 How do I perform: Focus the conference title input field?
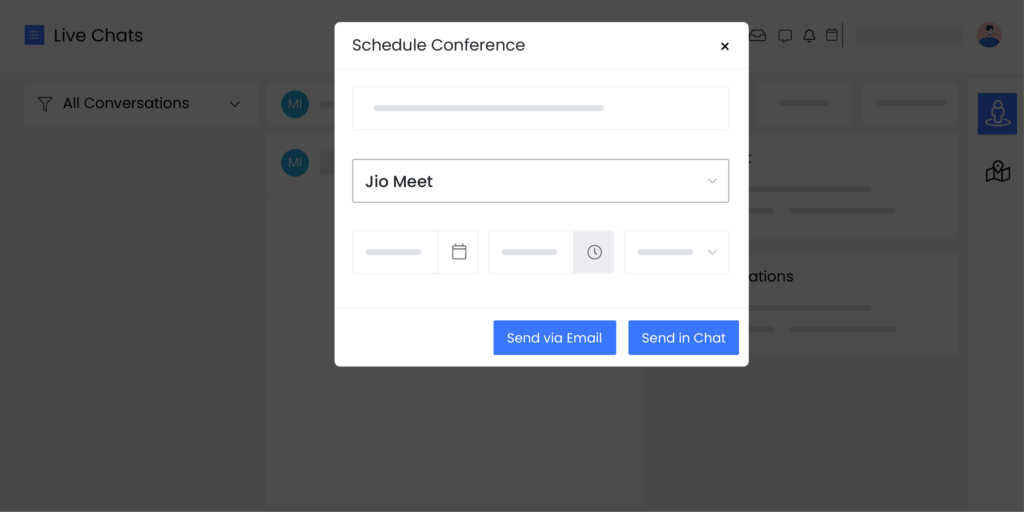[x=541, y=108]
